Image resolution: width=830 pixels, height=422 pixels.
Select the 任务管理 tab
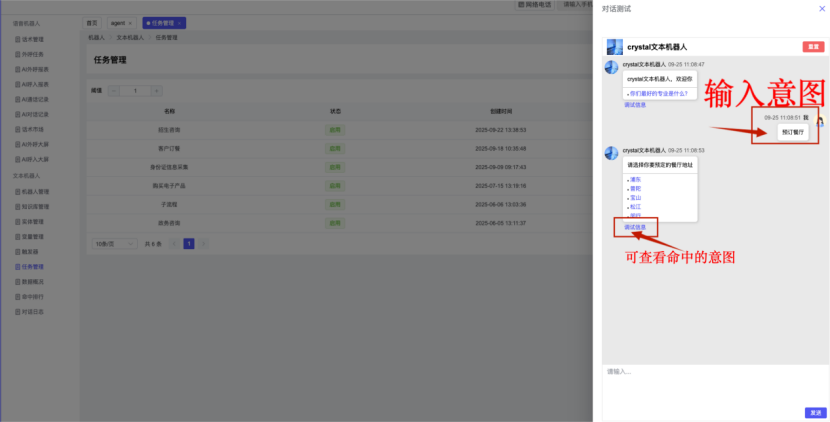[162, 22]
